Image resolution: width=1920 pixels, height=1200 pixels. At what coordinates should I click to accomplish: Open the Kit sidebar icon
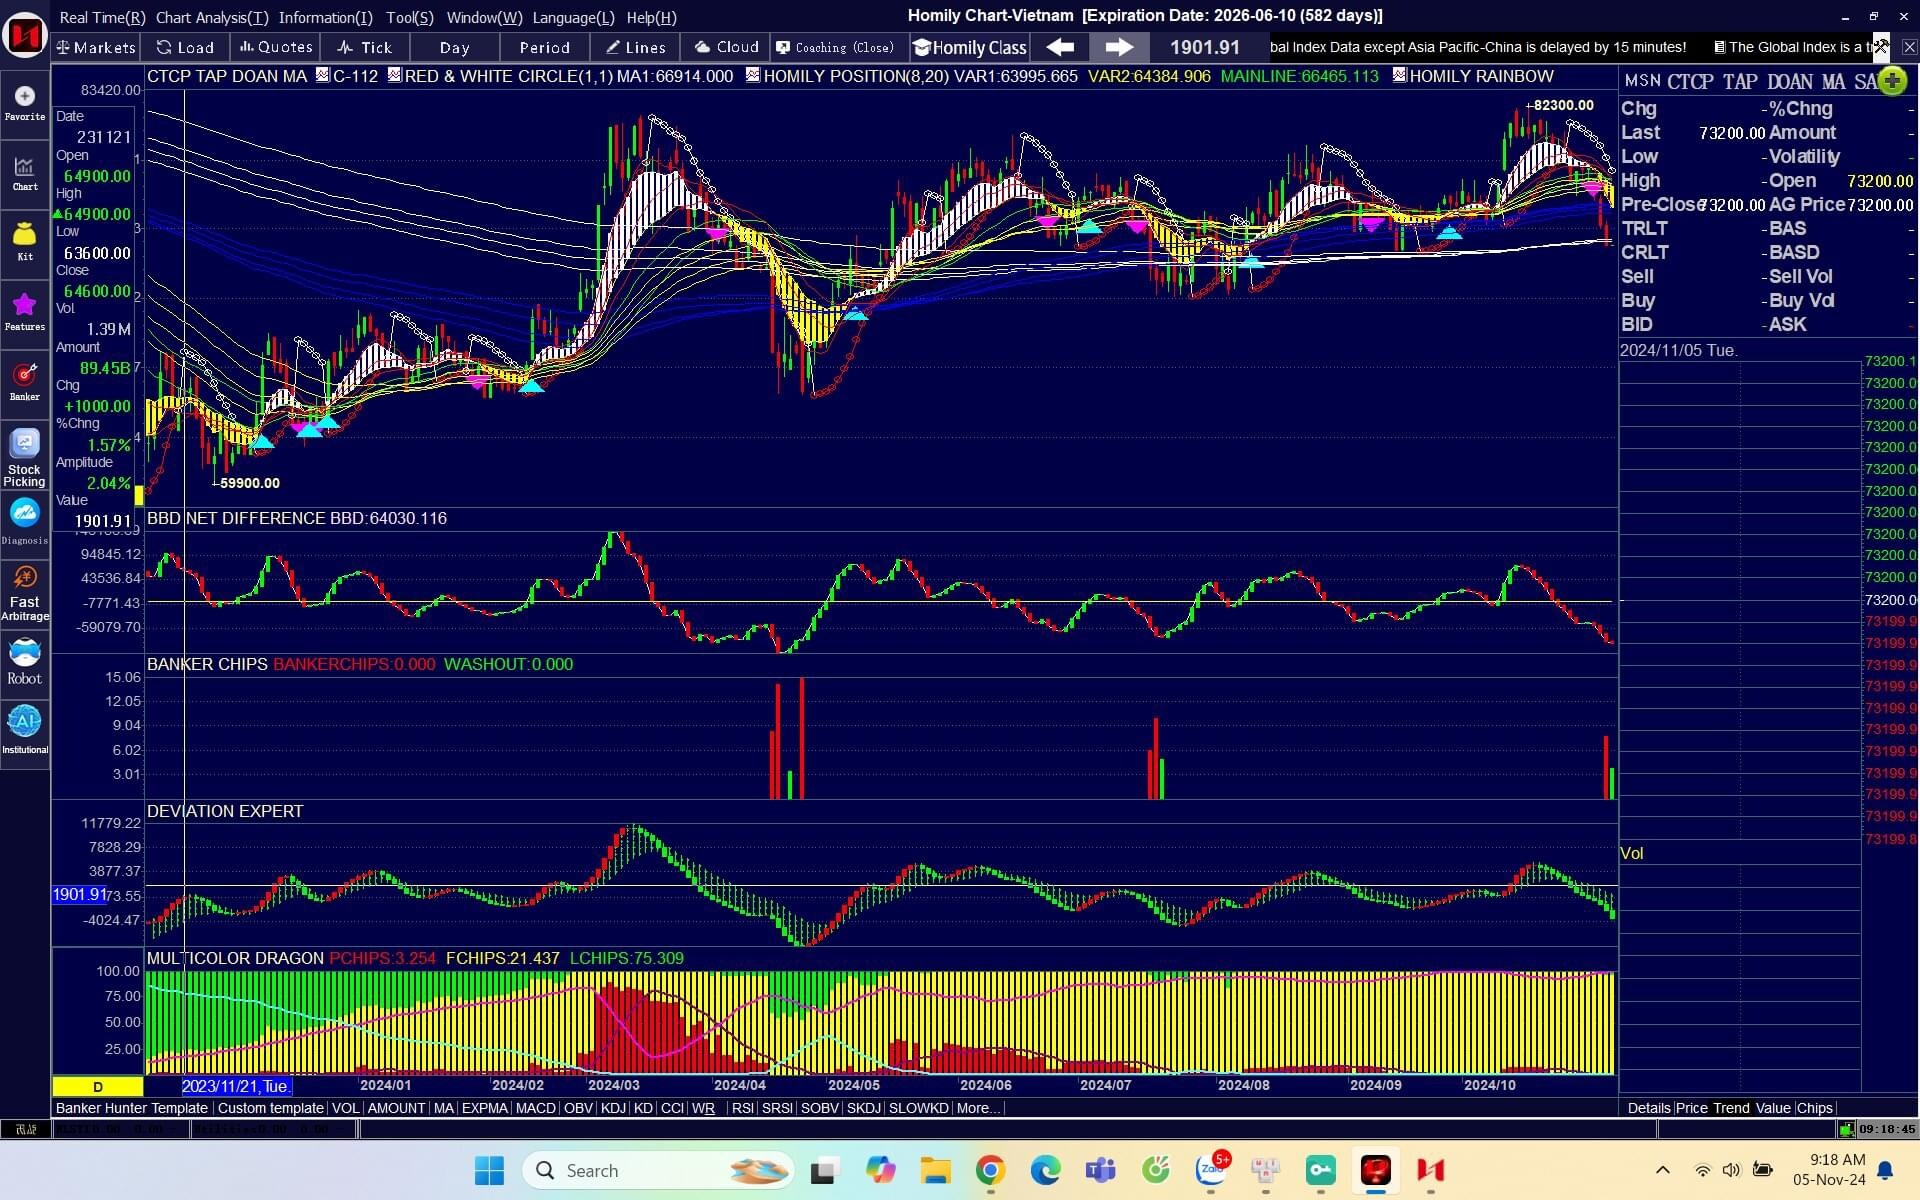tap(25, 243)
